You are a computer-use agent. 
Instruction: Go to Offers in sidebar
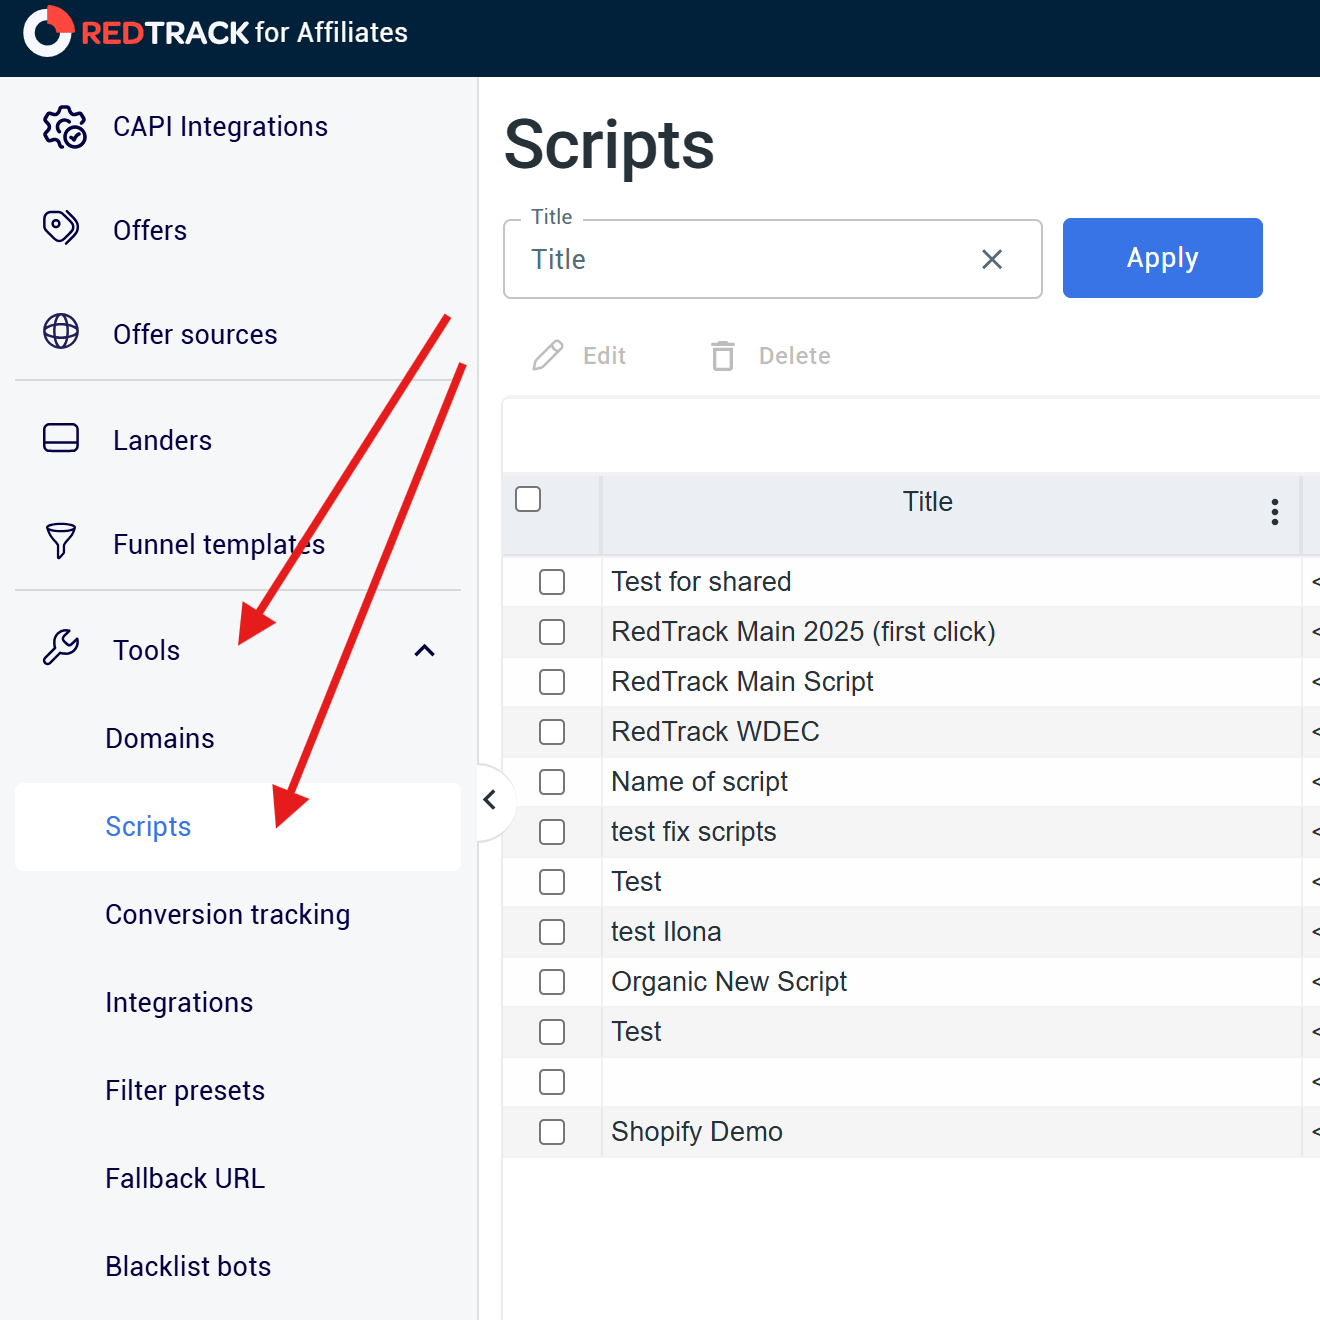click(150, 231)
